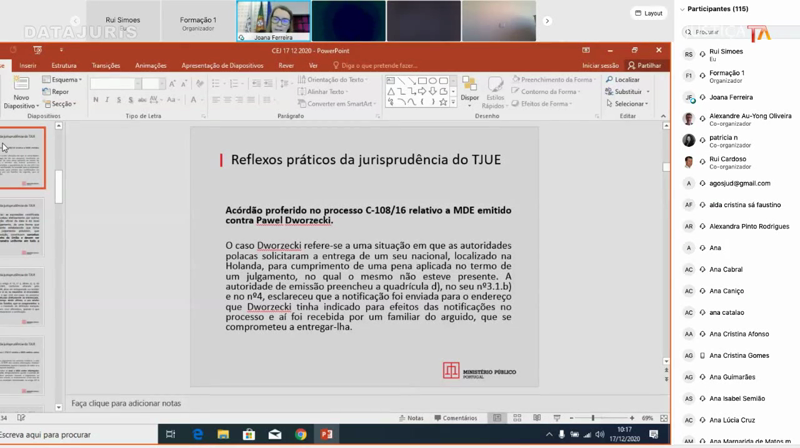This screenshot has width=800, height=448.
Task: Open Chrome from the taskbar
Action: click(x=300, y=434)
